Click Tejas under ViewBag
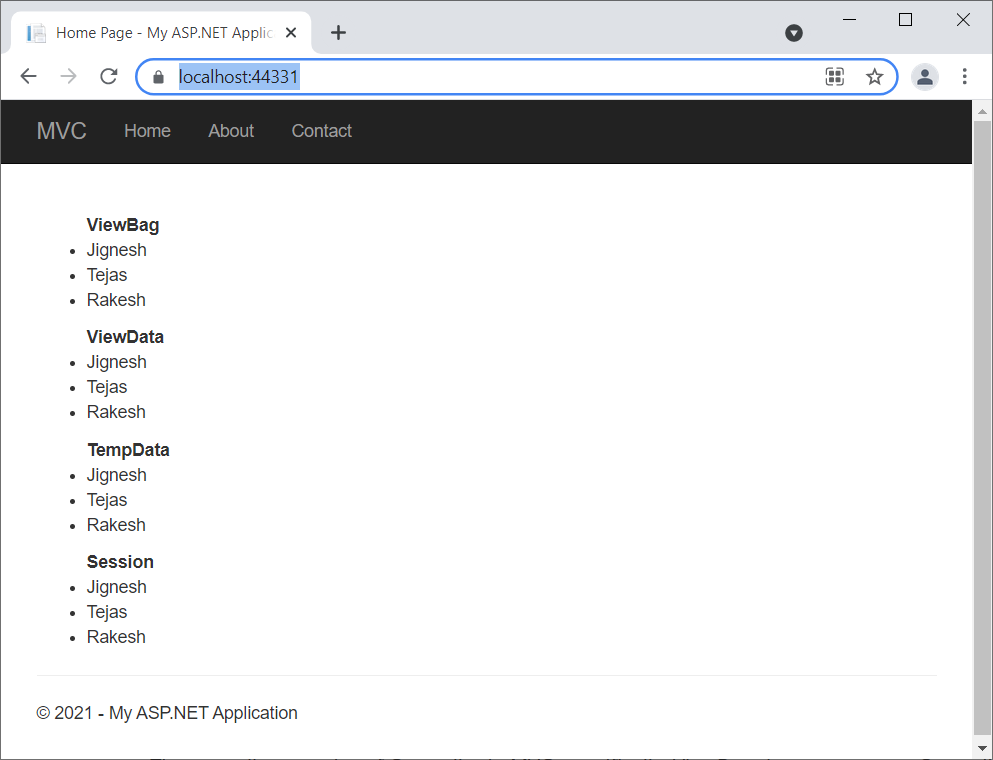 pos(107,275)
